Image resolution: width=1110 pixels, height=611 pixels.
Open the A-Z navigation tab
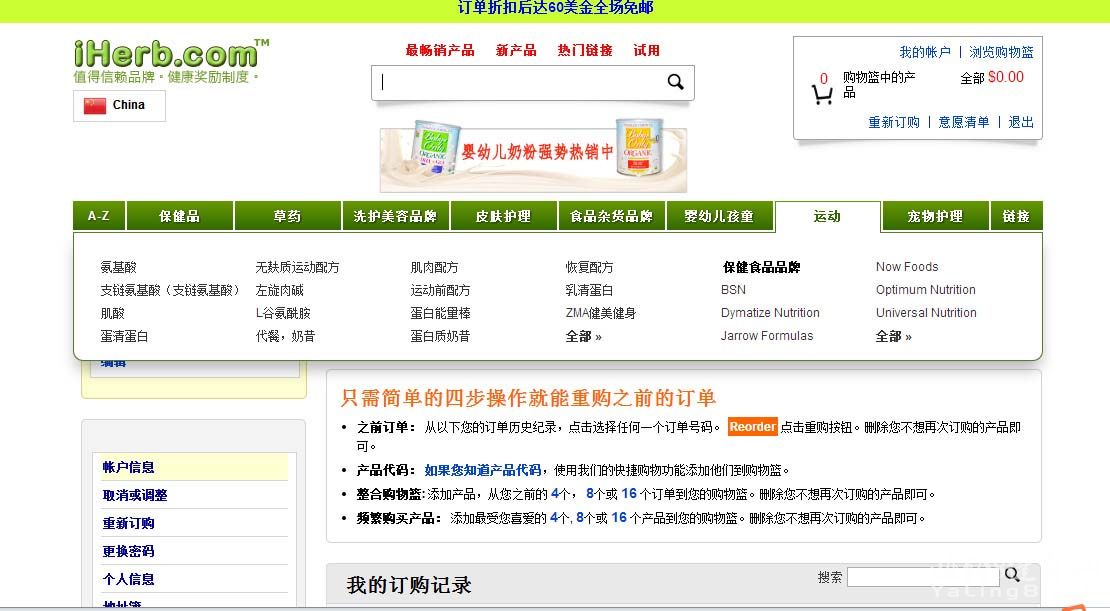[x=99, y=216]
